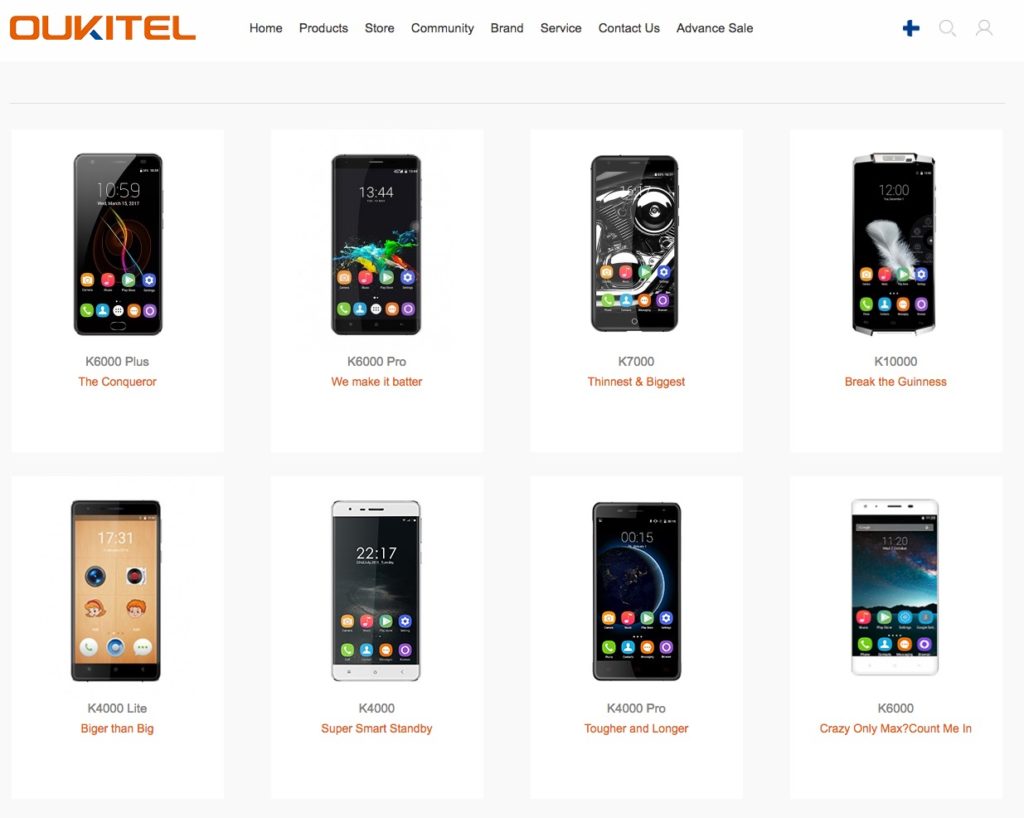
Task: Open the K4000 Lite phone image
Action: click(x=116, y=591)
